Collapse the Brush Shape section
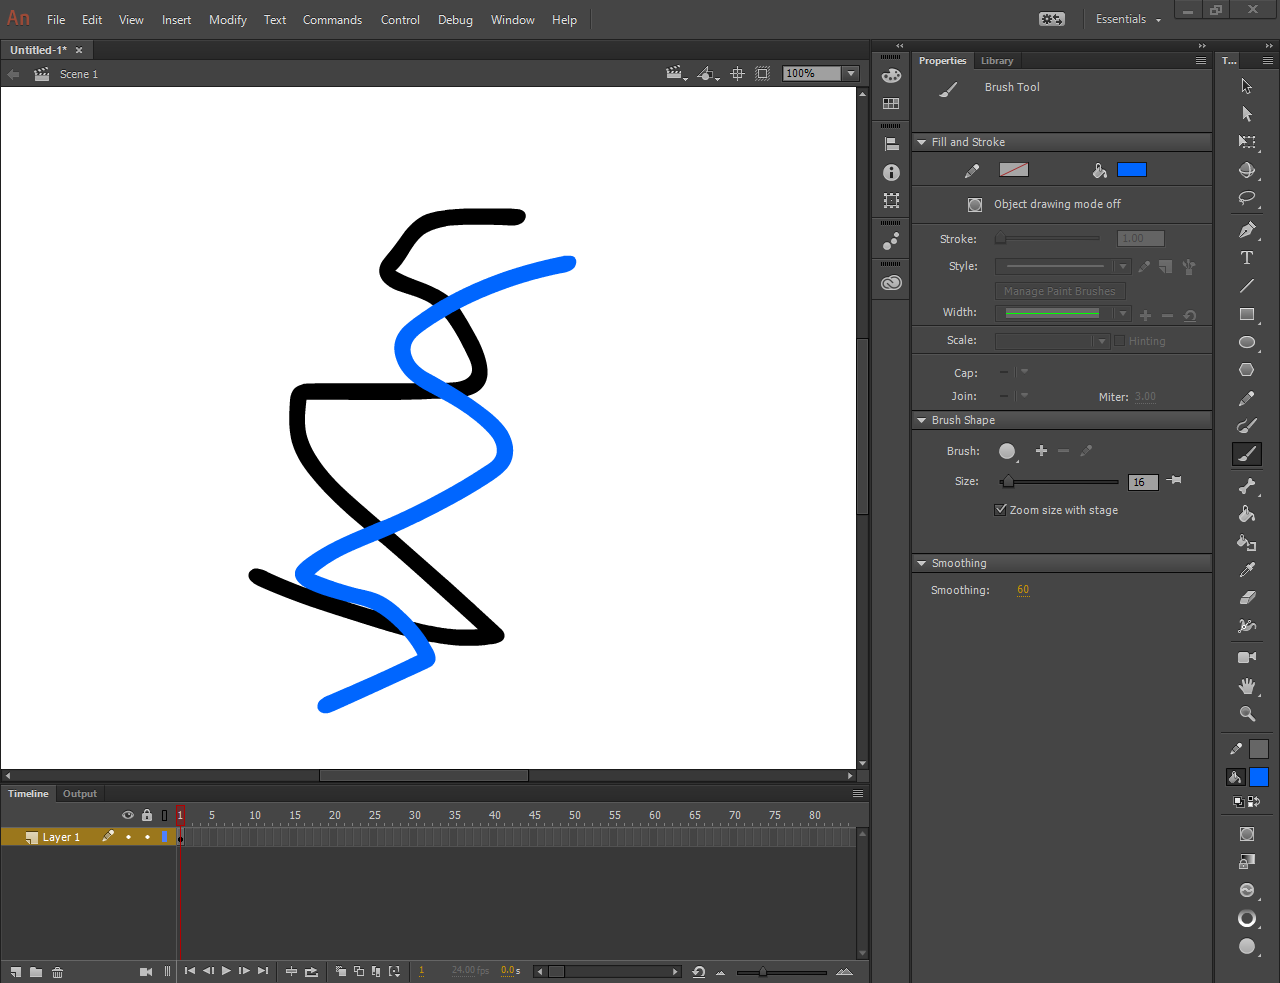 922,420
